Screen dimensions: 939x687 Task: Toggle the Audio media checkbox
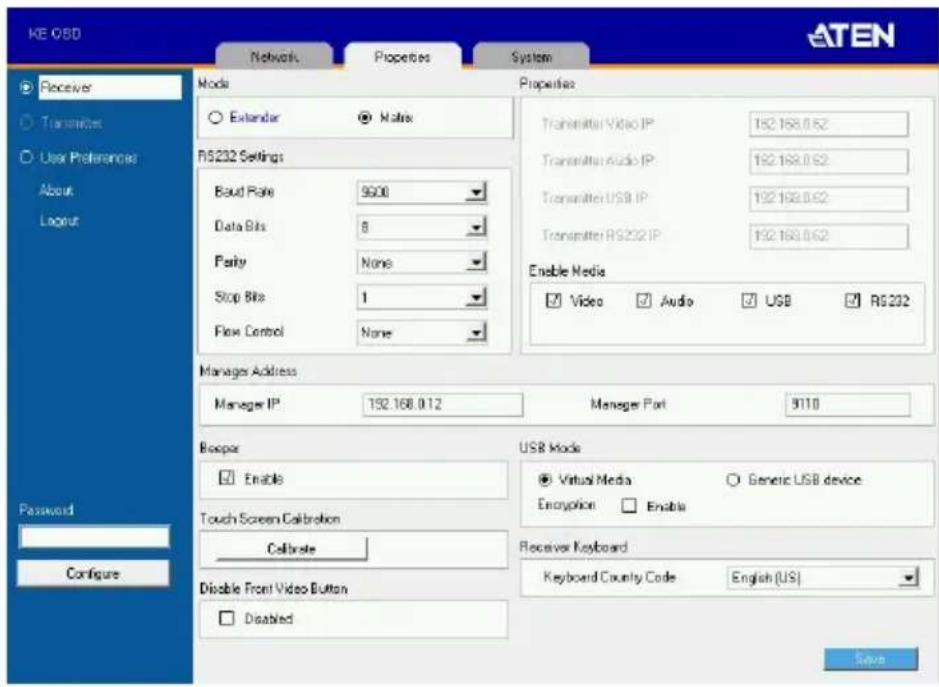coord(644,301)
